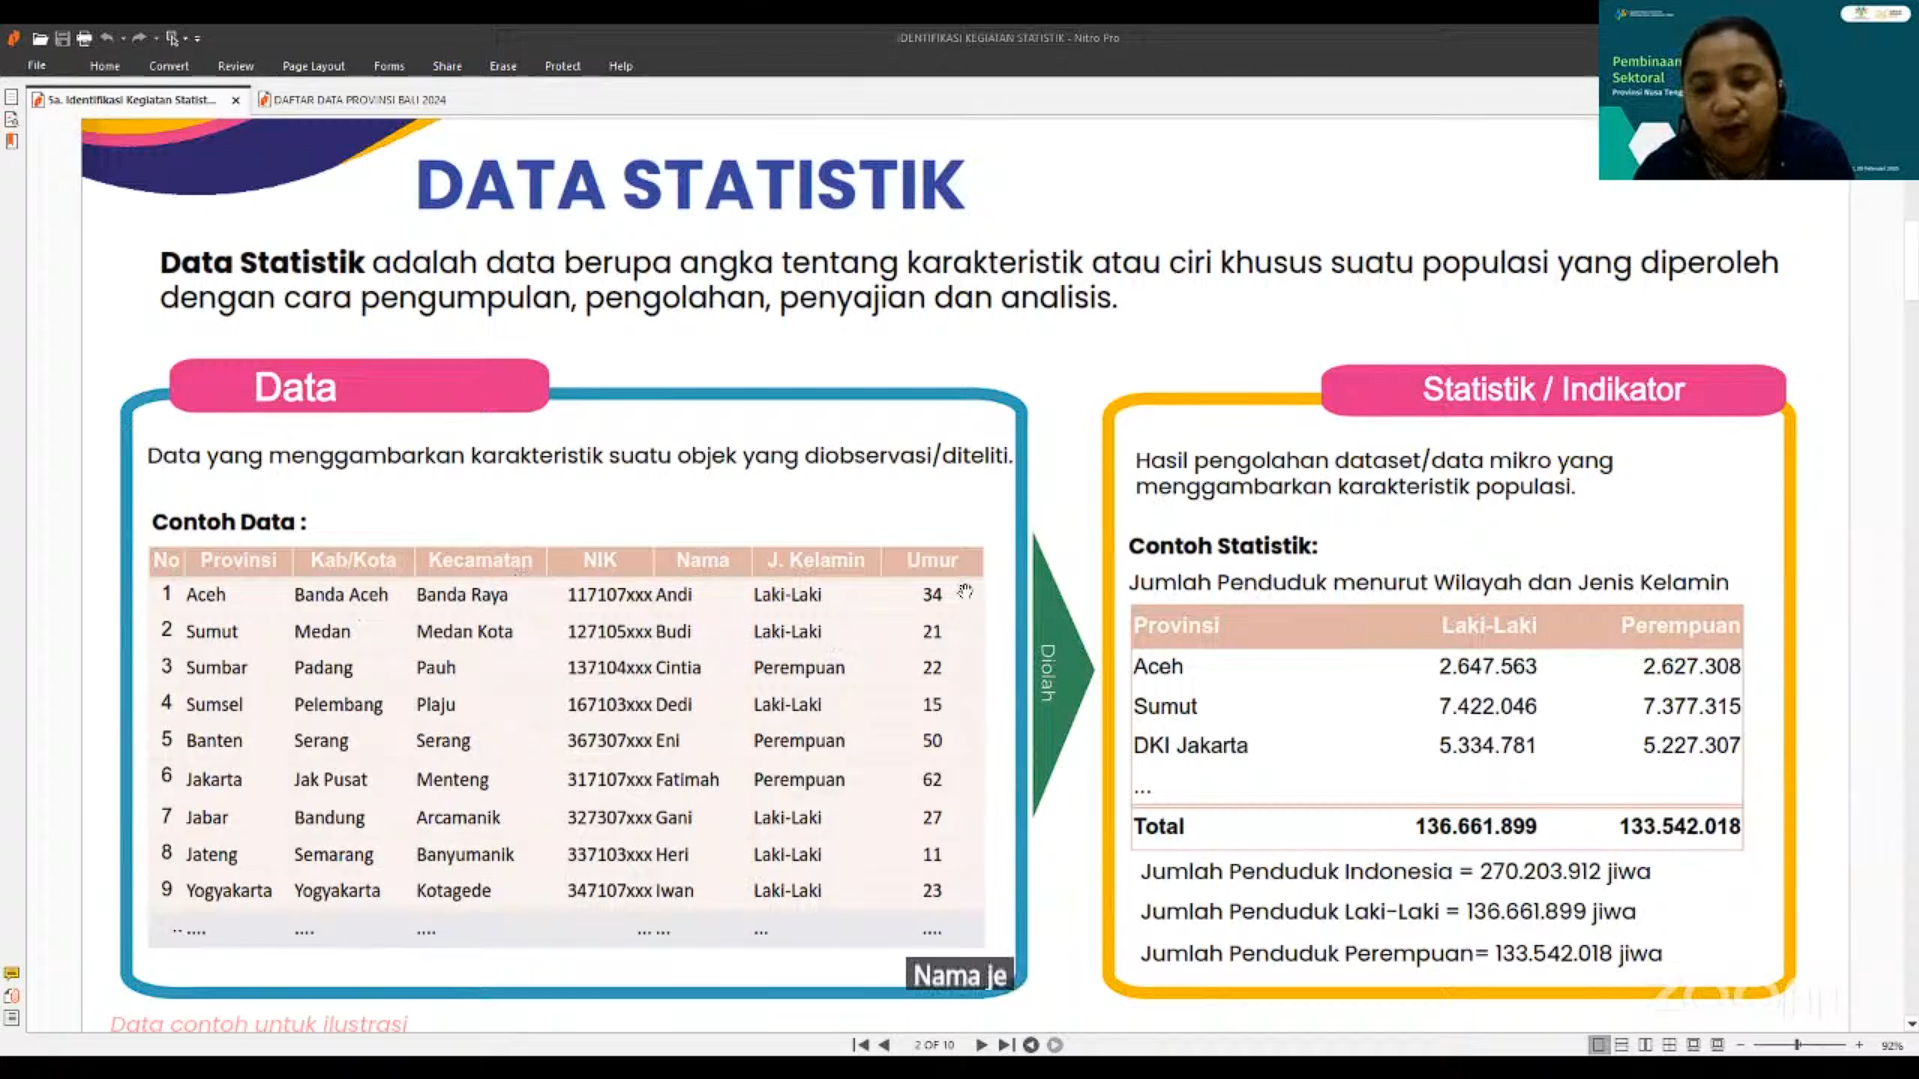Jump to the first page
This screenshot has height=1079, width=1919.
(x=860, y=1045)
